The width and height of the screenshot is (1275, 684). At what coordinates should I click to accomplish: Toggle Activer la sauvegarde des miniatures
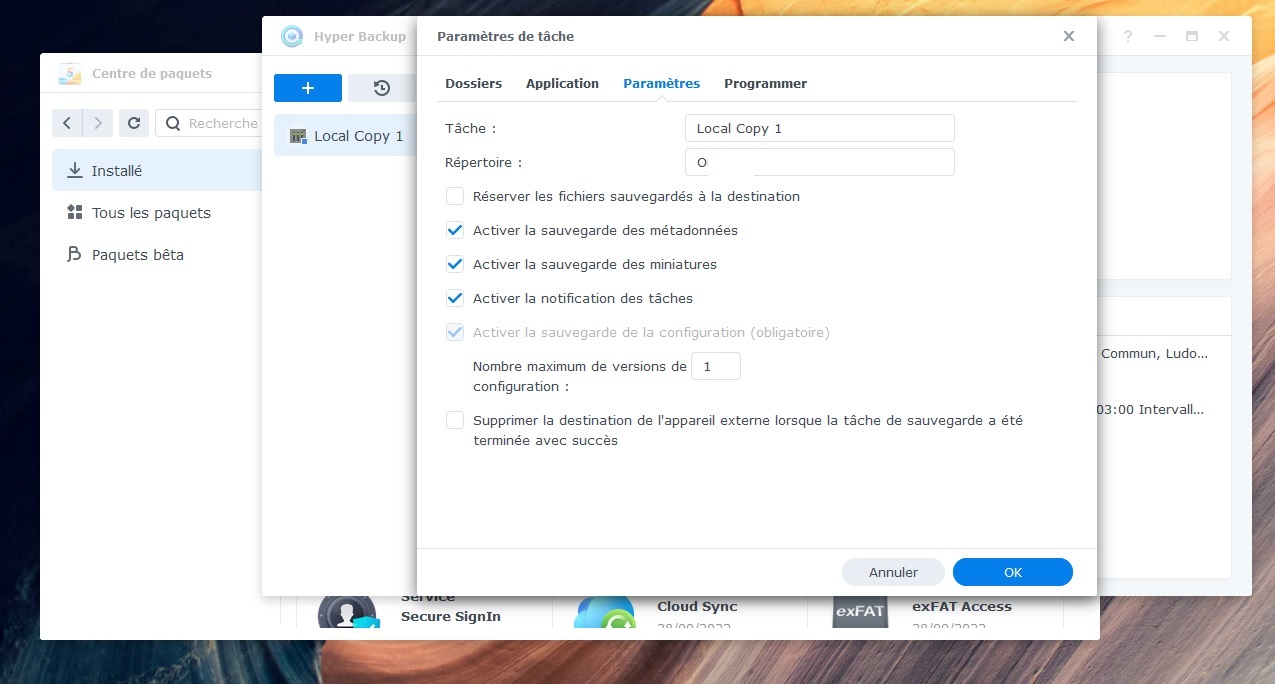click(455, 264)
